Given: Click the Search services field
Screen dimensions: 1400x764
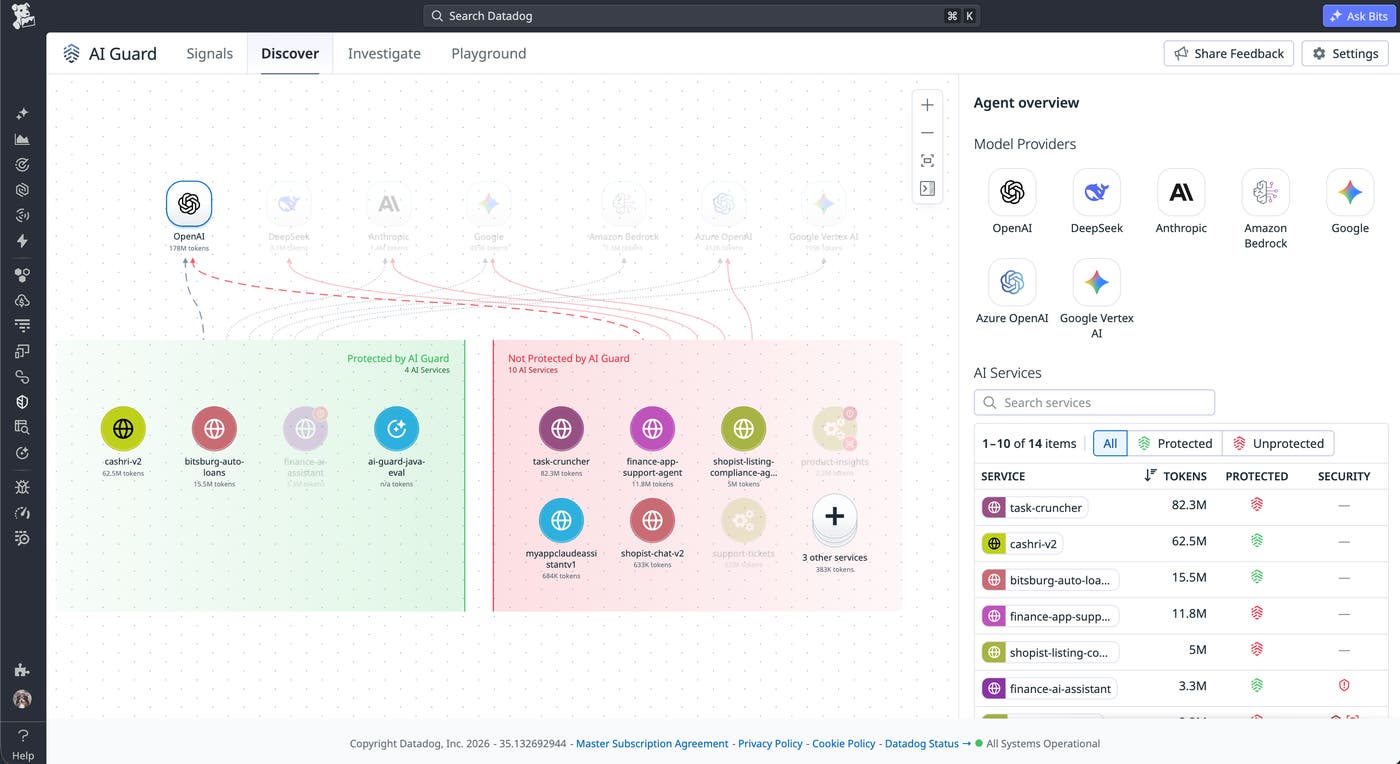Looking at the screenshot, I should pos(1094,402).
